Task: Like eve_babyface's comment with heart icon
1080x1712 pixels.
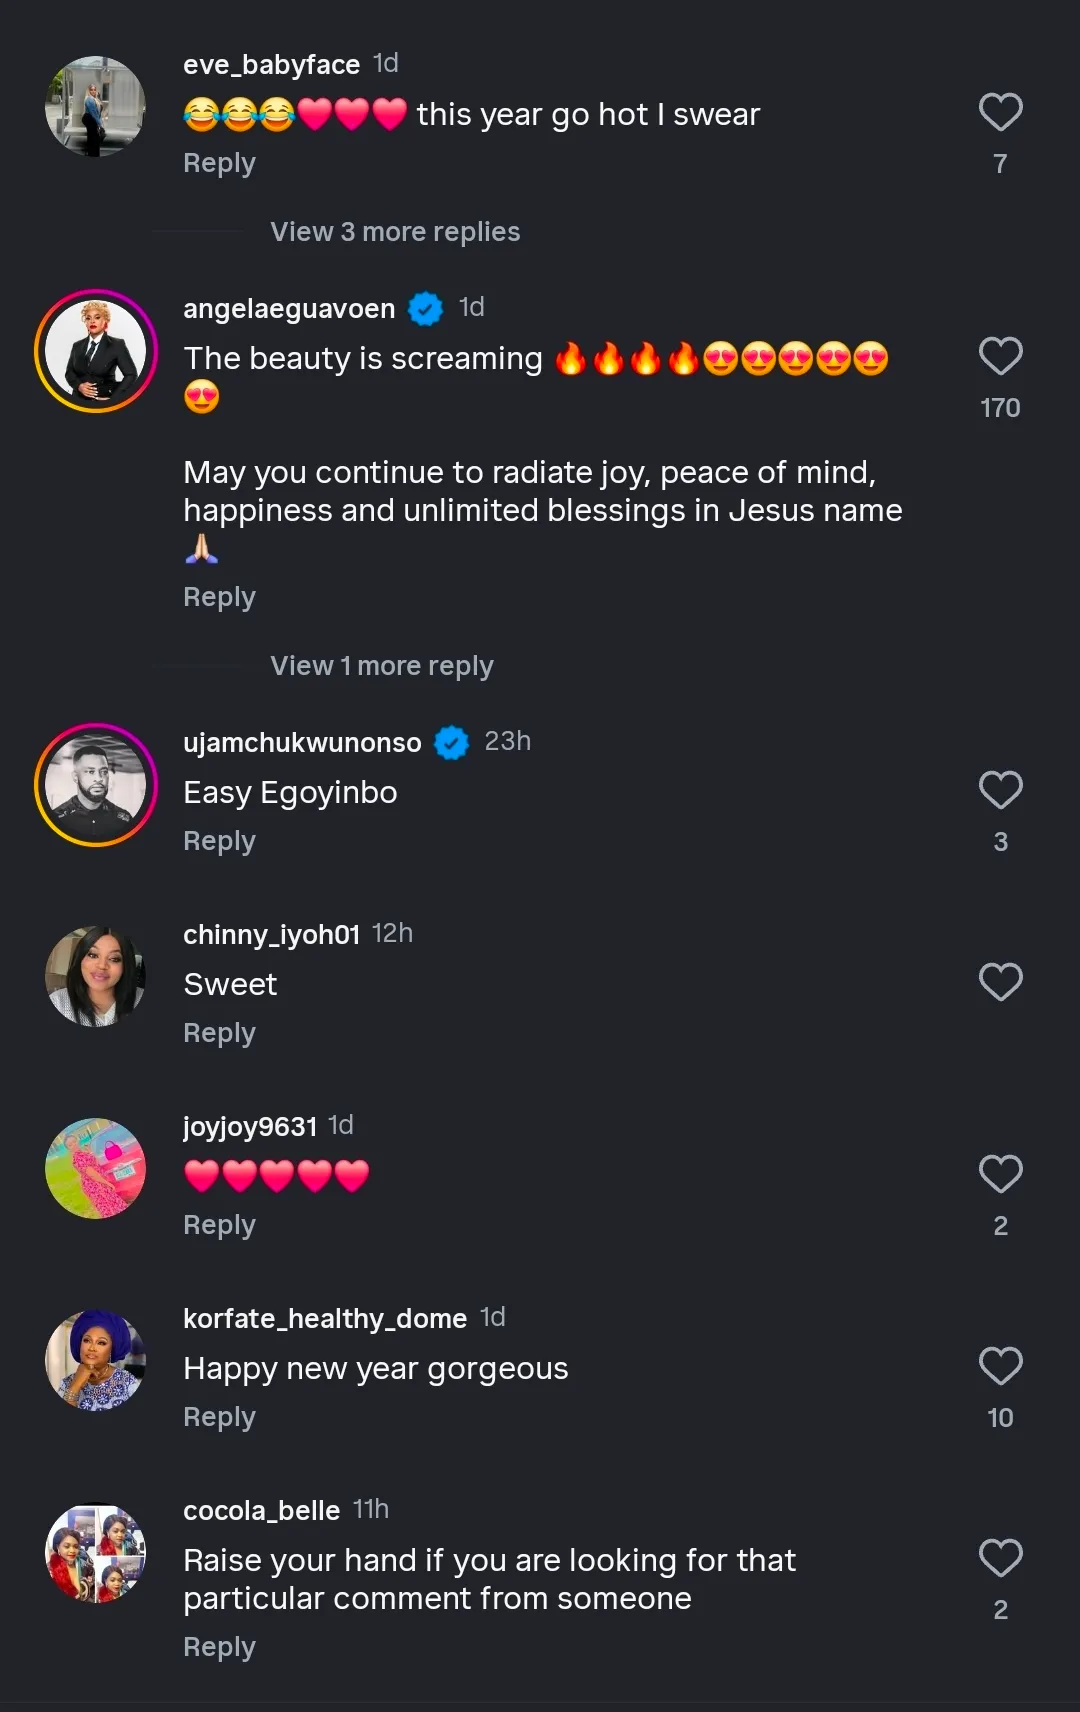Action: click(1000, 112)
